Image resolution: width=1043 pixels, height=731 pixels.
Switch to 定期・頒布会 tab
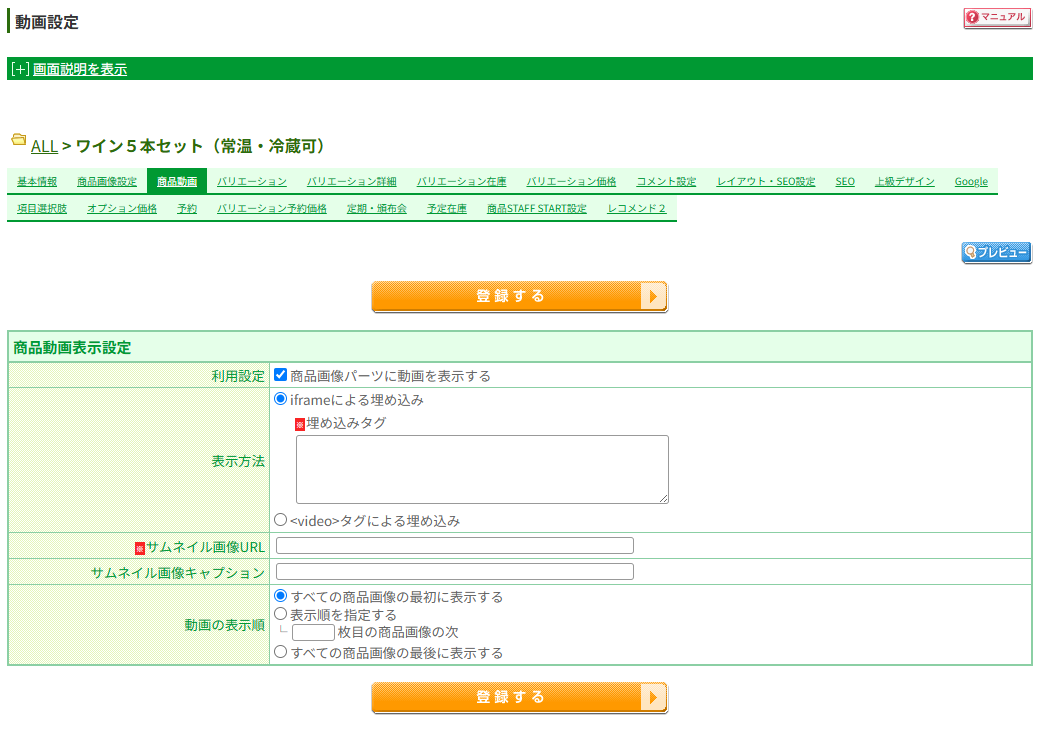coord(377,207)
